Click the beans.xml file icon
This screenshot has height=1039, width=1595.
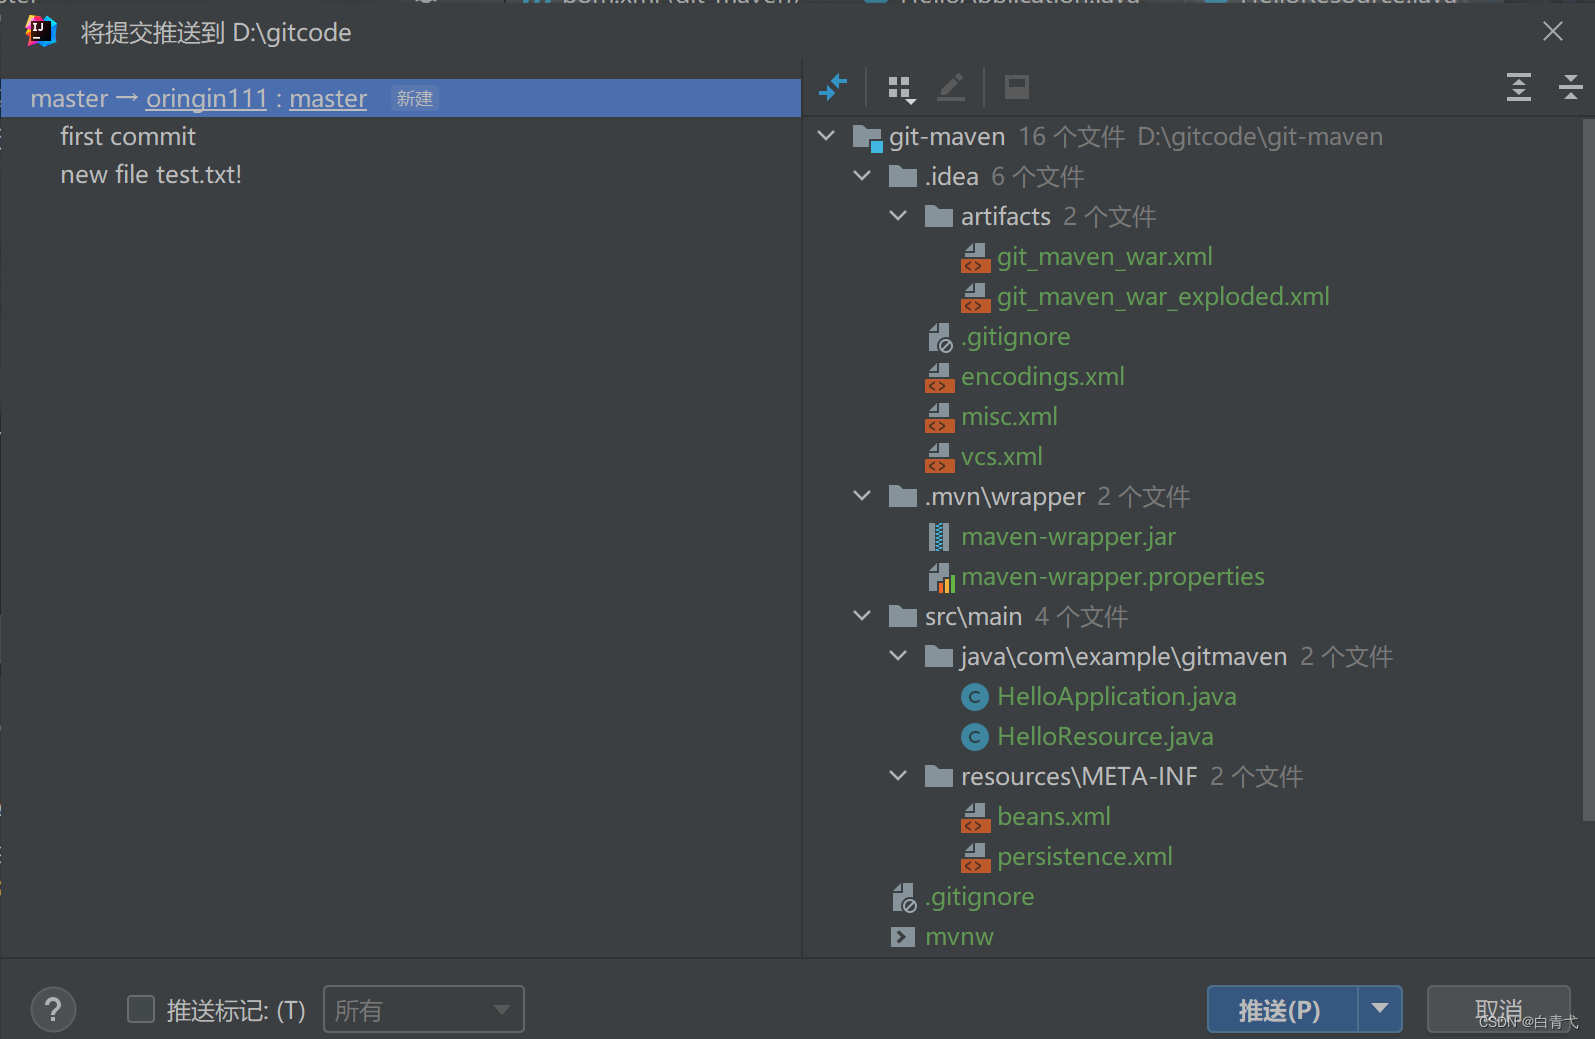click(x=975, y=818)
